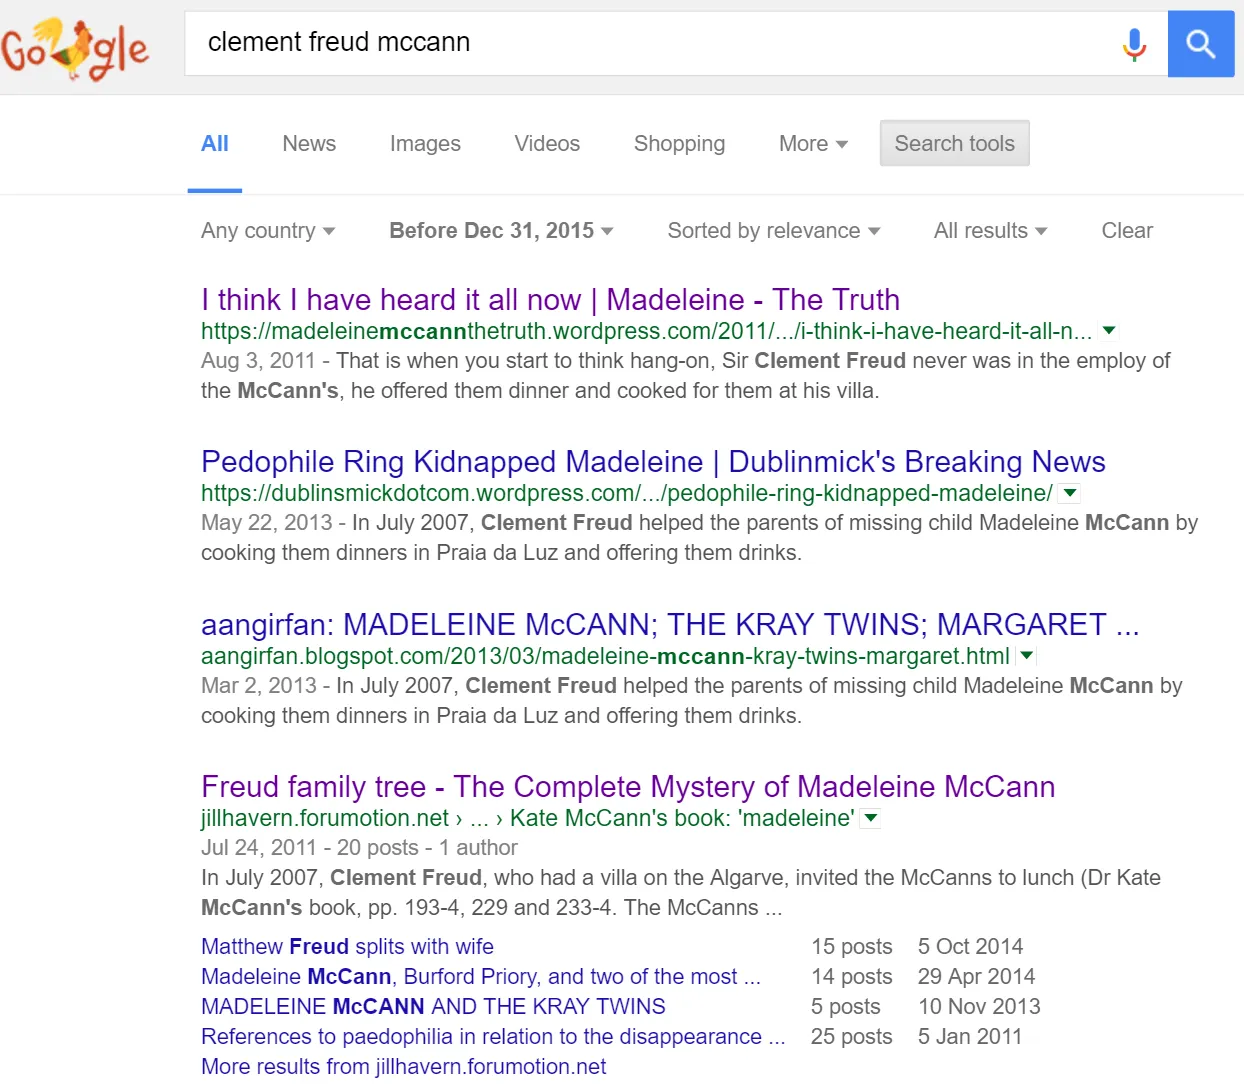Clear the applied search filters
The width and height of the screenshot is (1244, 1088).
pos(1127,231)
